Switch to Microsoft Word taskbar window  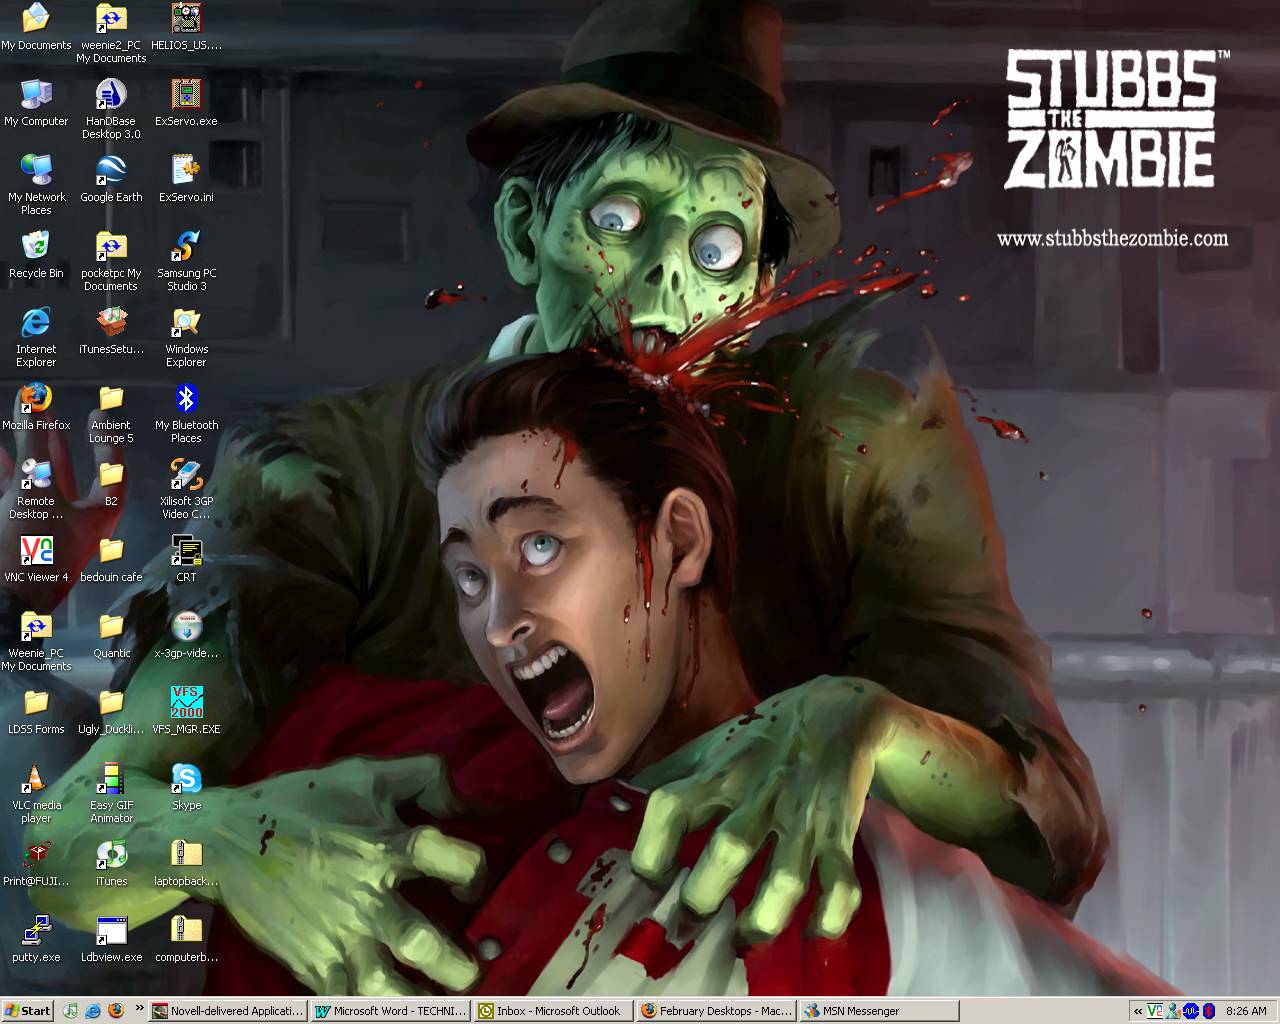click(x=391, y=1011)
